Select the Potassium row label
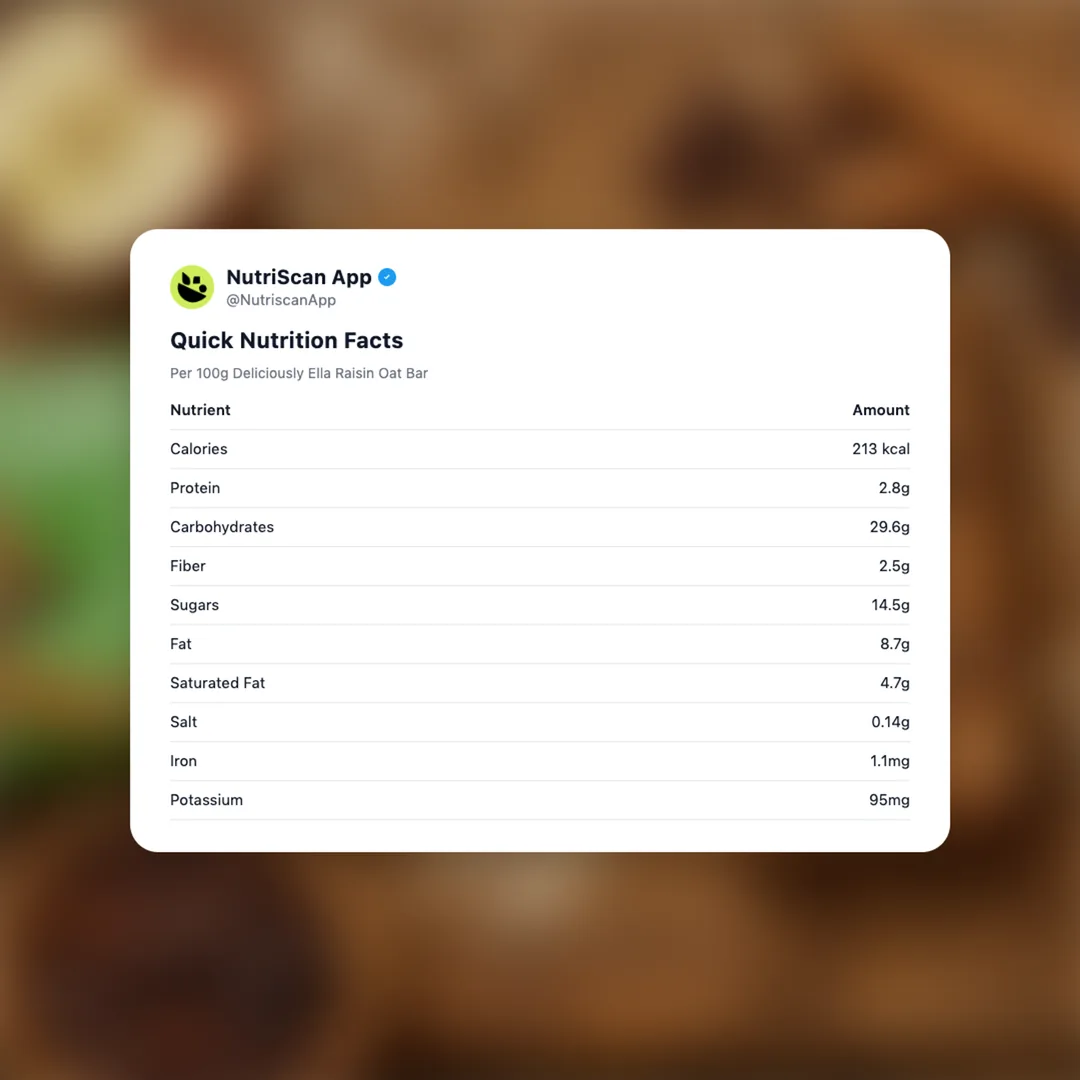The height and width of the screenshot is (1080, 1080). tap(206, 800)
